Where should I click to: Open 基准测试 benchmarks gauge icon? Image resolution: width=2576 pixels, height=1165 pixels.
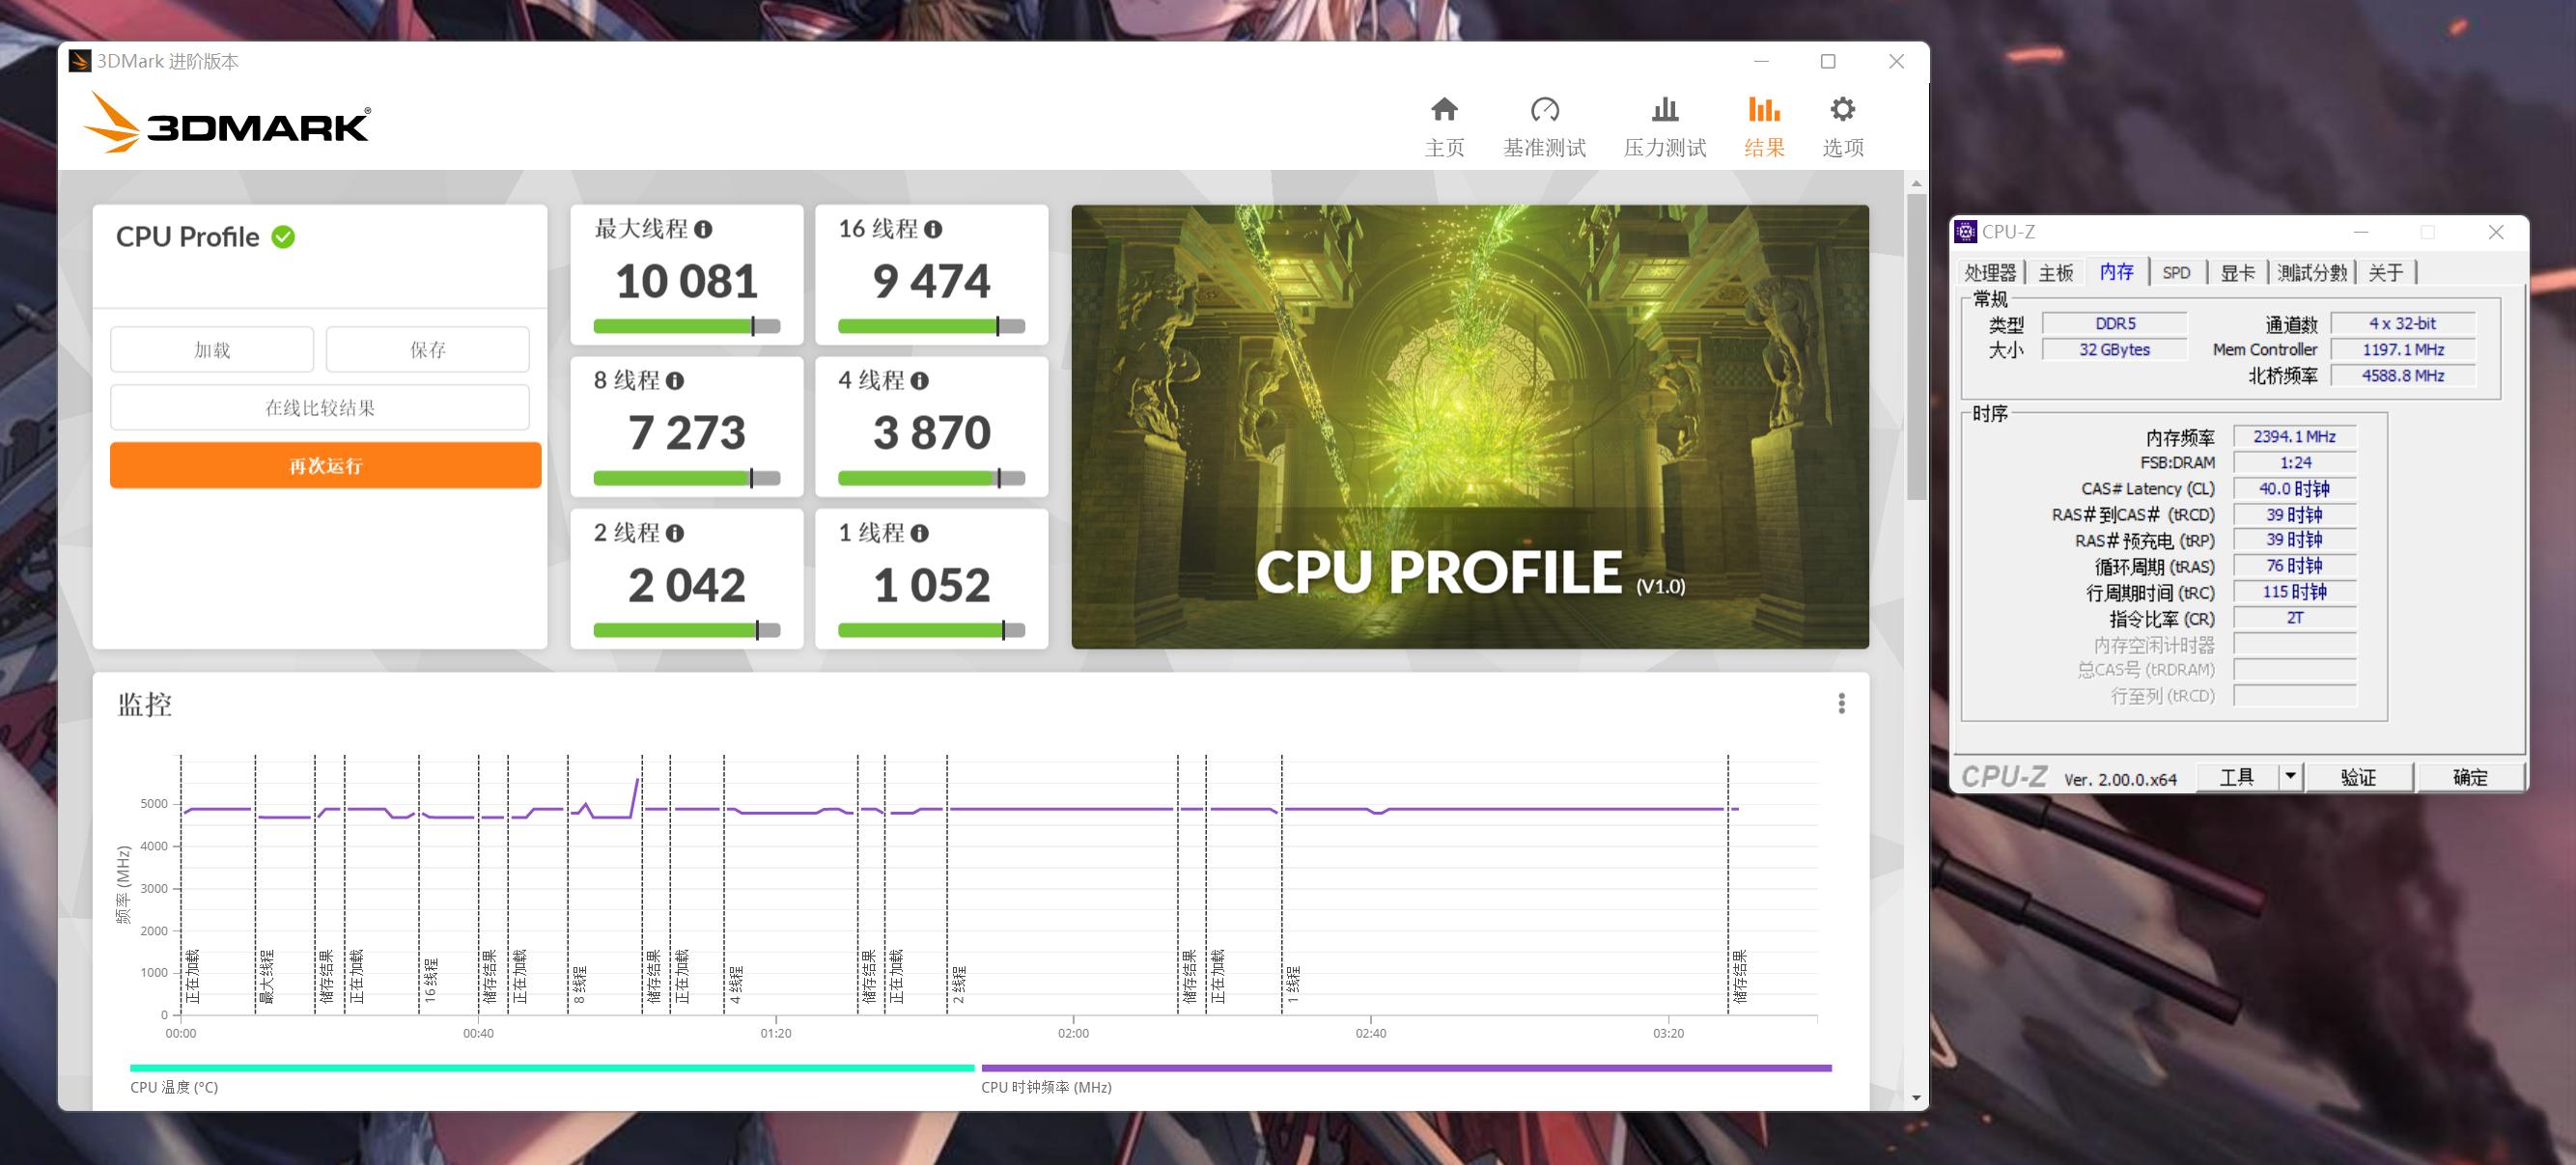click(x=1544, y=109)
